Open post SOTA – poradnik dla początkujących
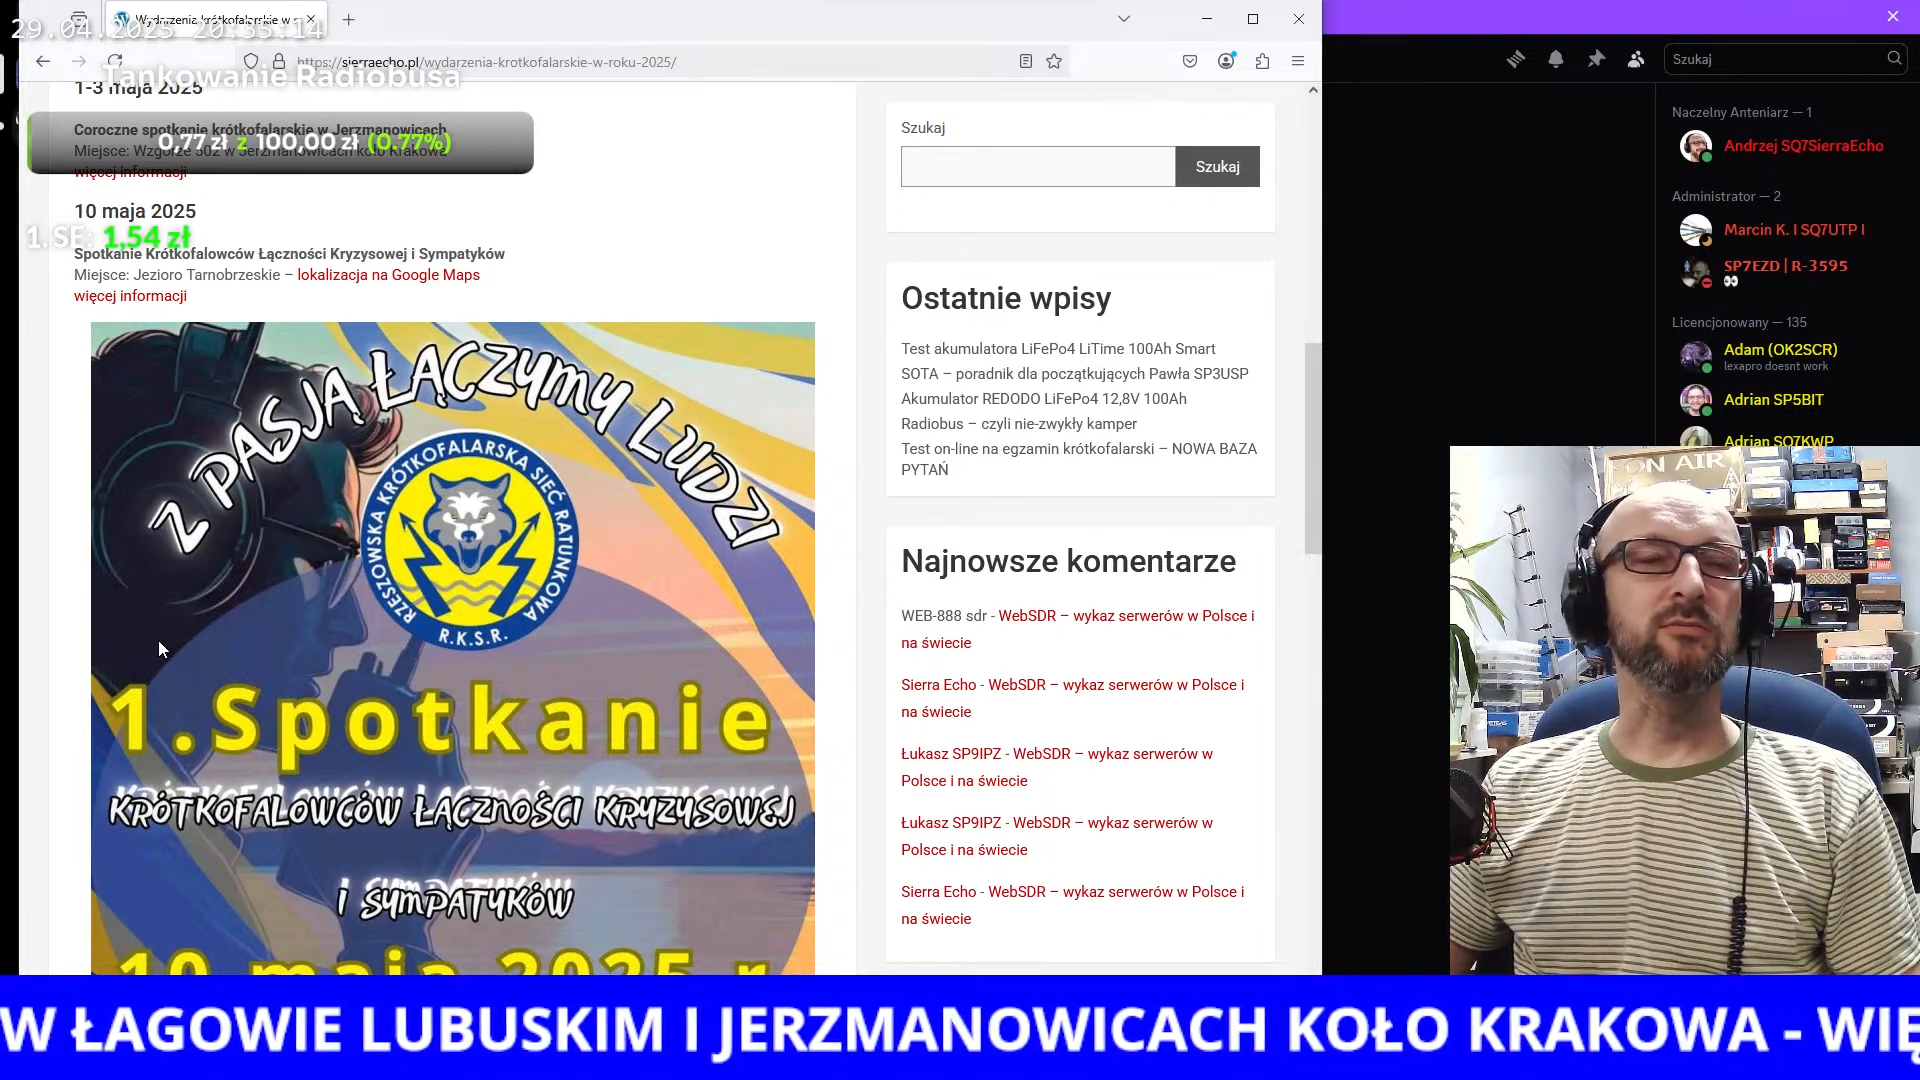This screenshot has width=1920, height=1080. (1075, 374)
